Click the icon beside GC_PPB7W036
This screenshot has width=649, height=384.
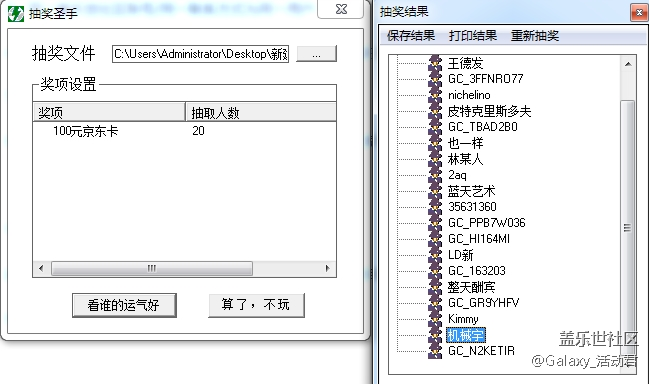(x=435, y=223)
